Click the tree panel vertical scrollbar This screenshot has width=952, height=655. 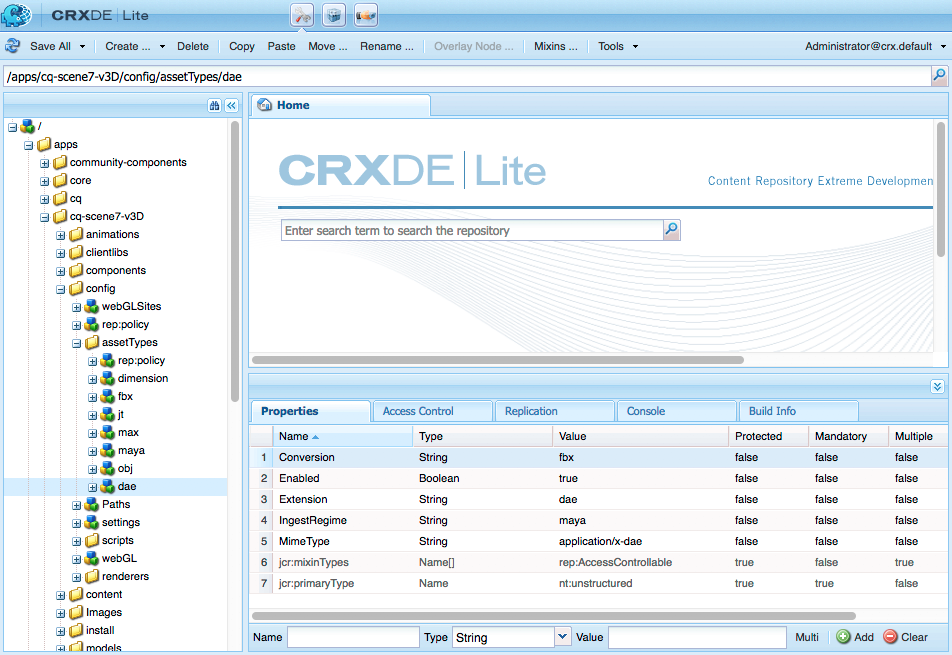point(235,261)
